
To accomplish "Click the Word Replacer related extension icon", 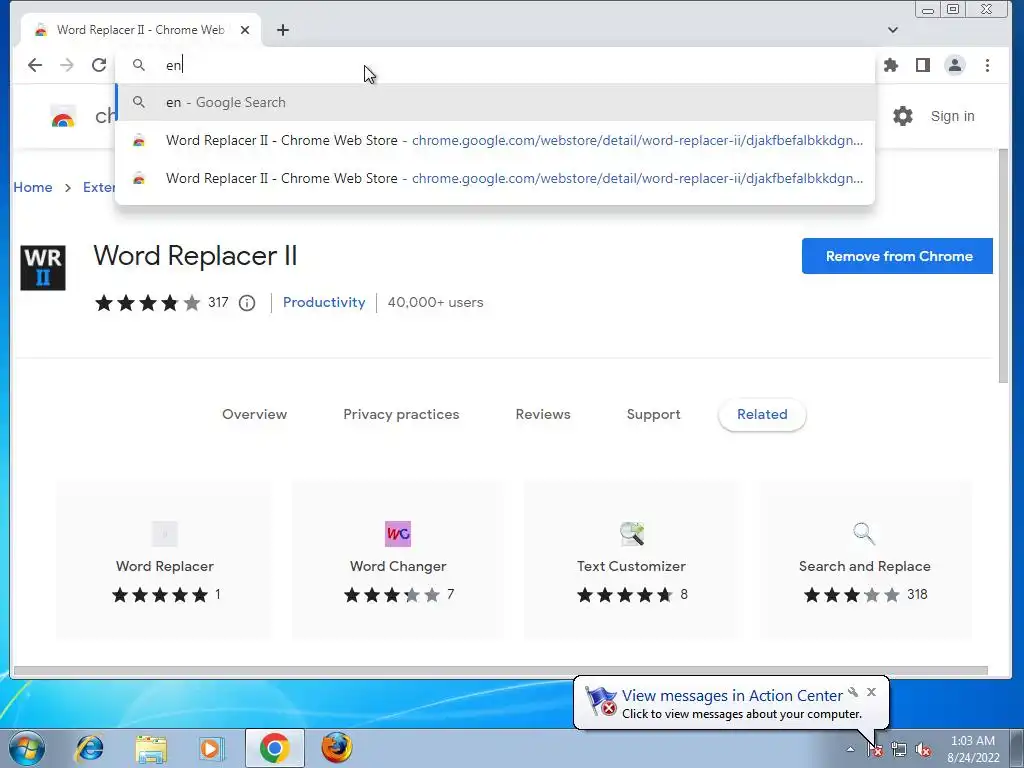I will pos(165,534).
